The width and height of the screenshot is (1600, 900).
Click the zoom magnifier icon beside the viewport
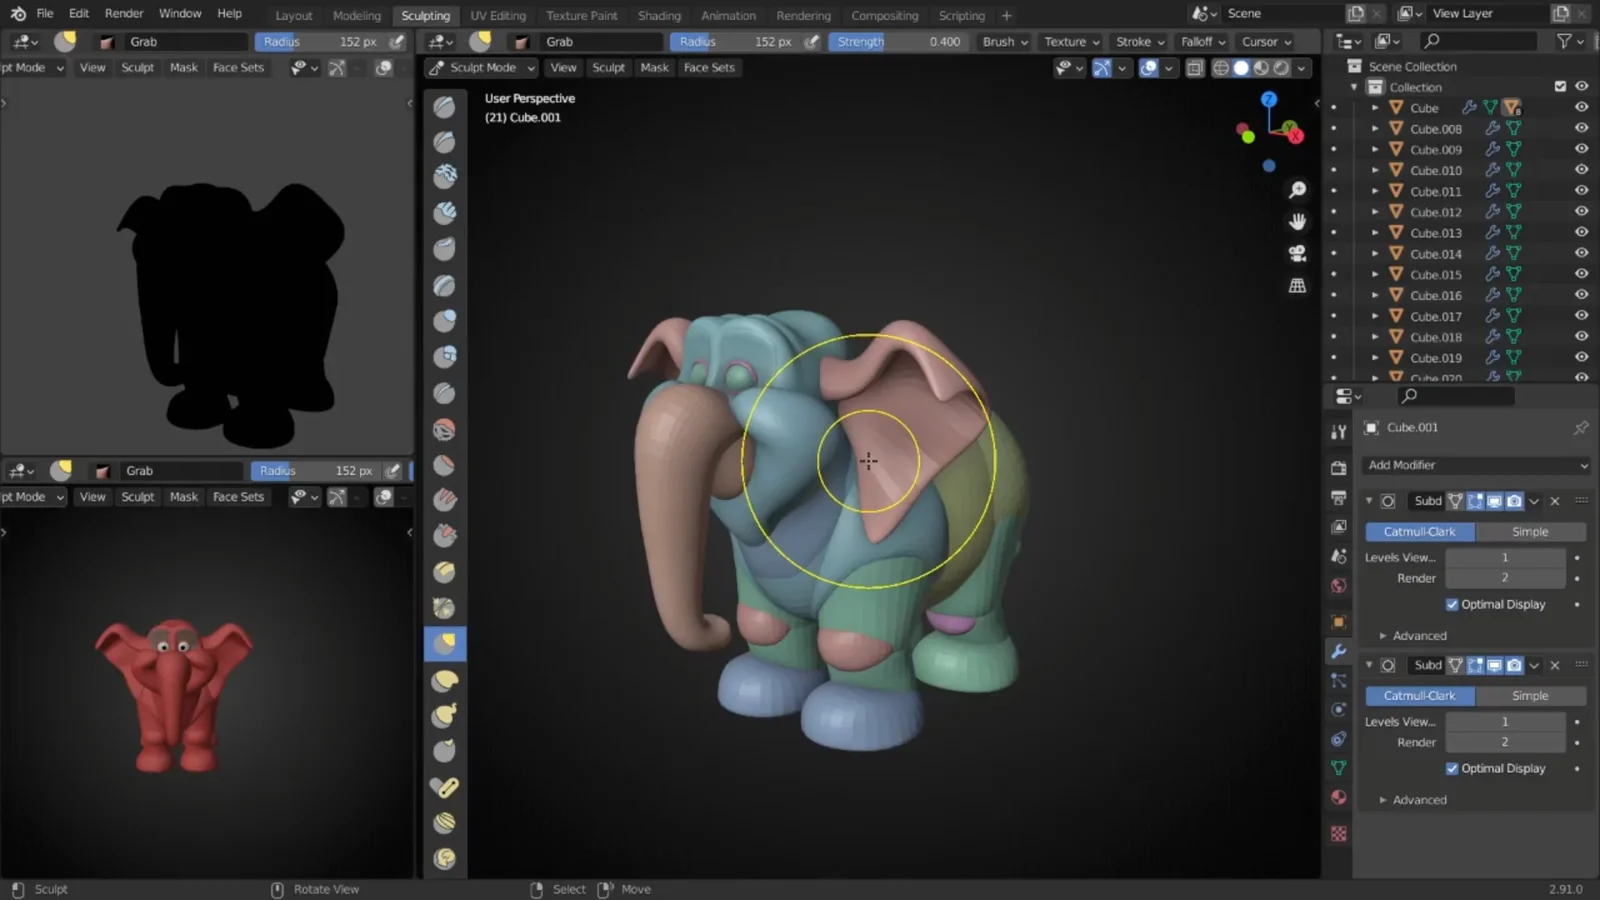(1297, 190)
